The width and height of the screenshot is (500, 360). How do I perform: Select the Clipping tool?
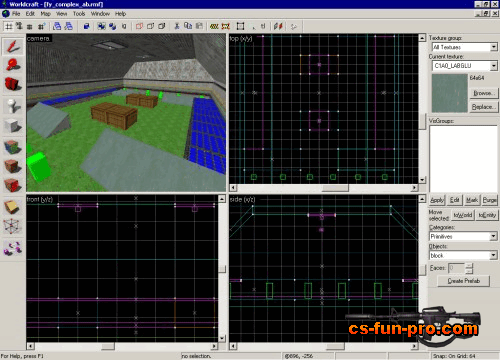[x=13, y=207]
